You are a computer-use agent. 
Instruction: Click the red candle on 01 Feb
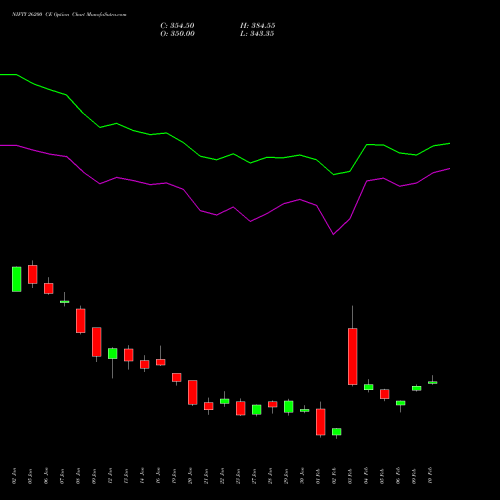coord(321,422)
